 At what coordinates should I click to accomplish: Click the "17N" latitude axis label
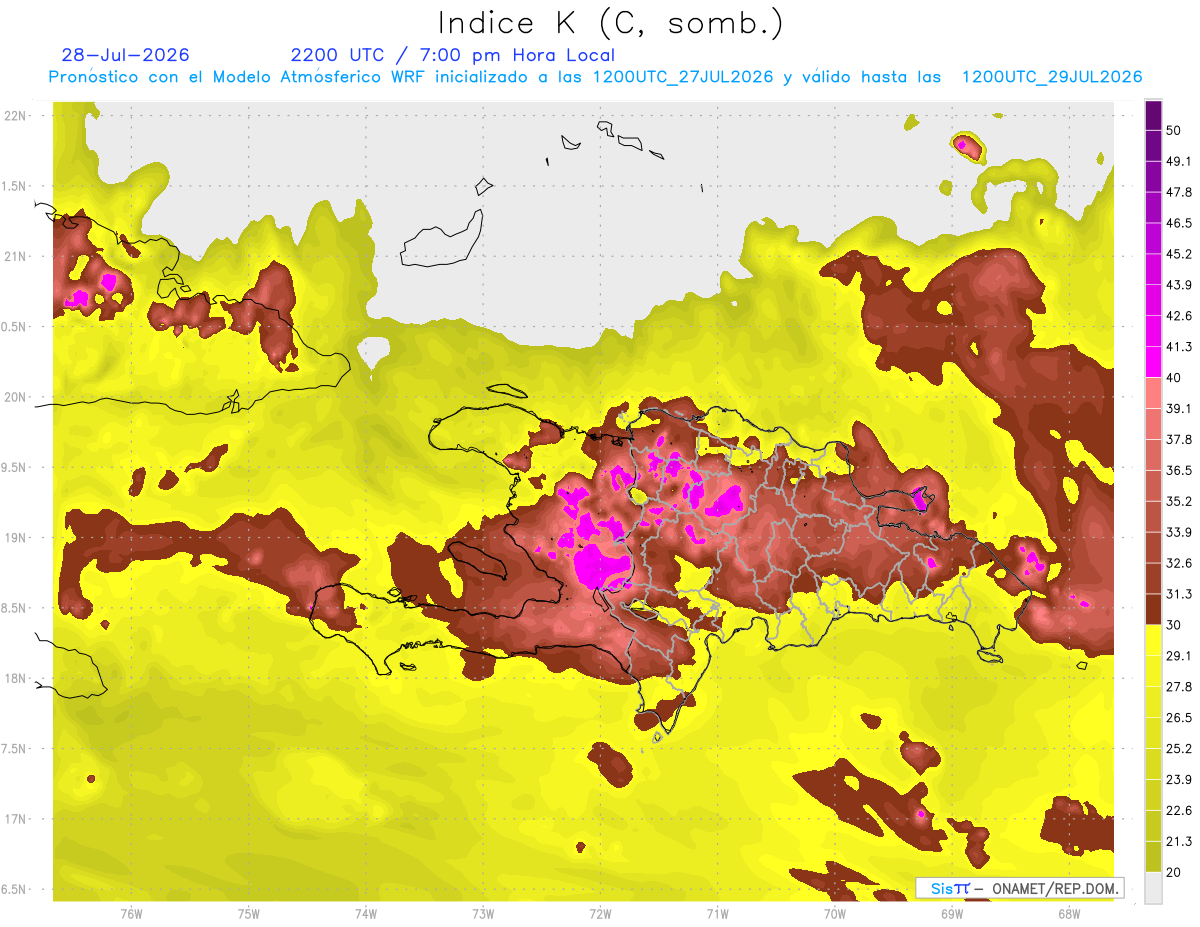(15, 818)
